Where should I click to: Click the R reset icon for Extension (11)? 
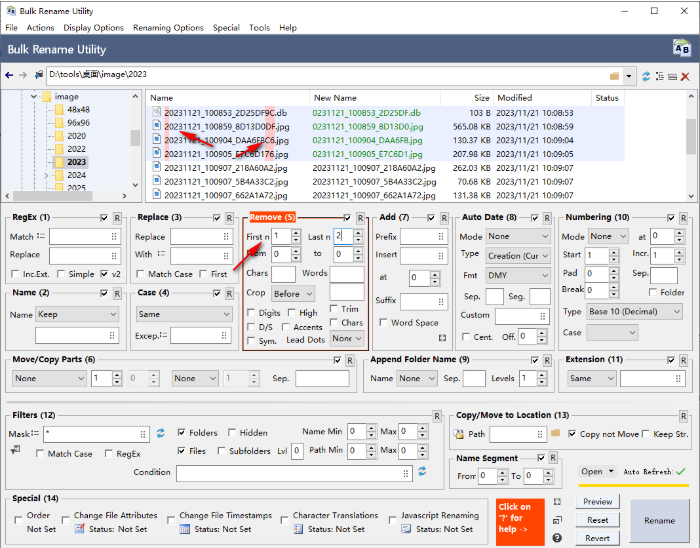click(x=683, y=361)
